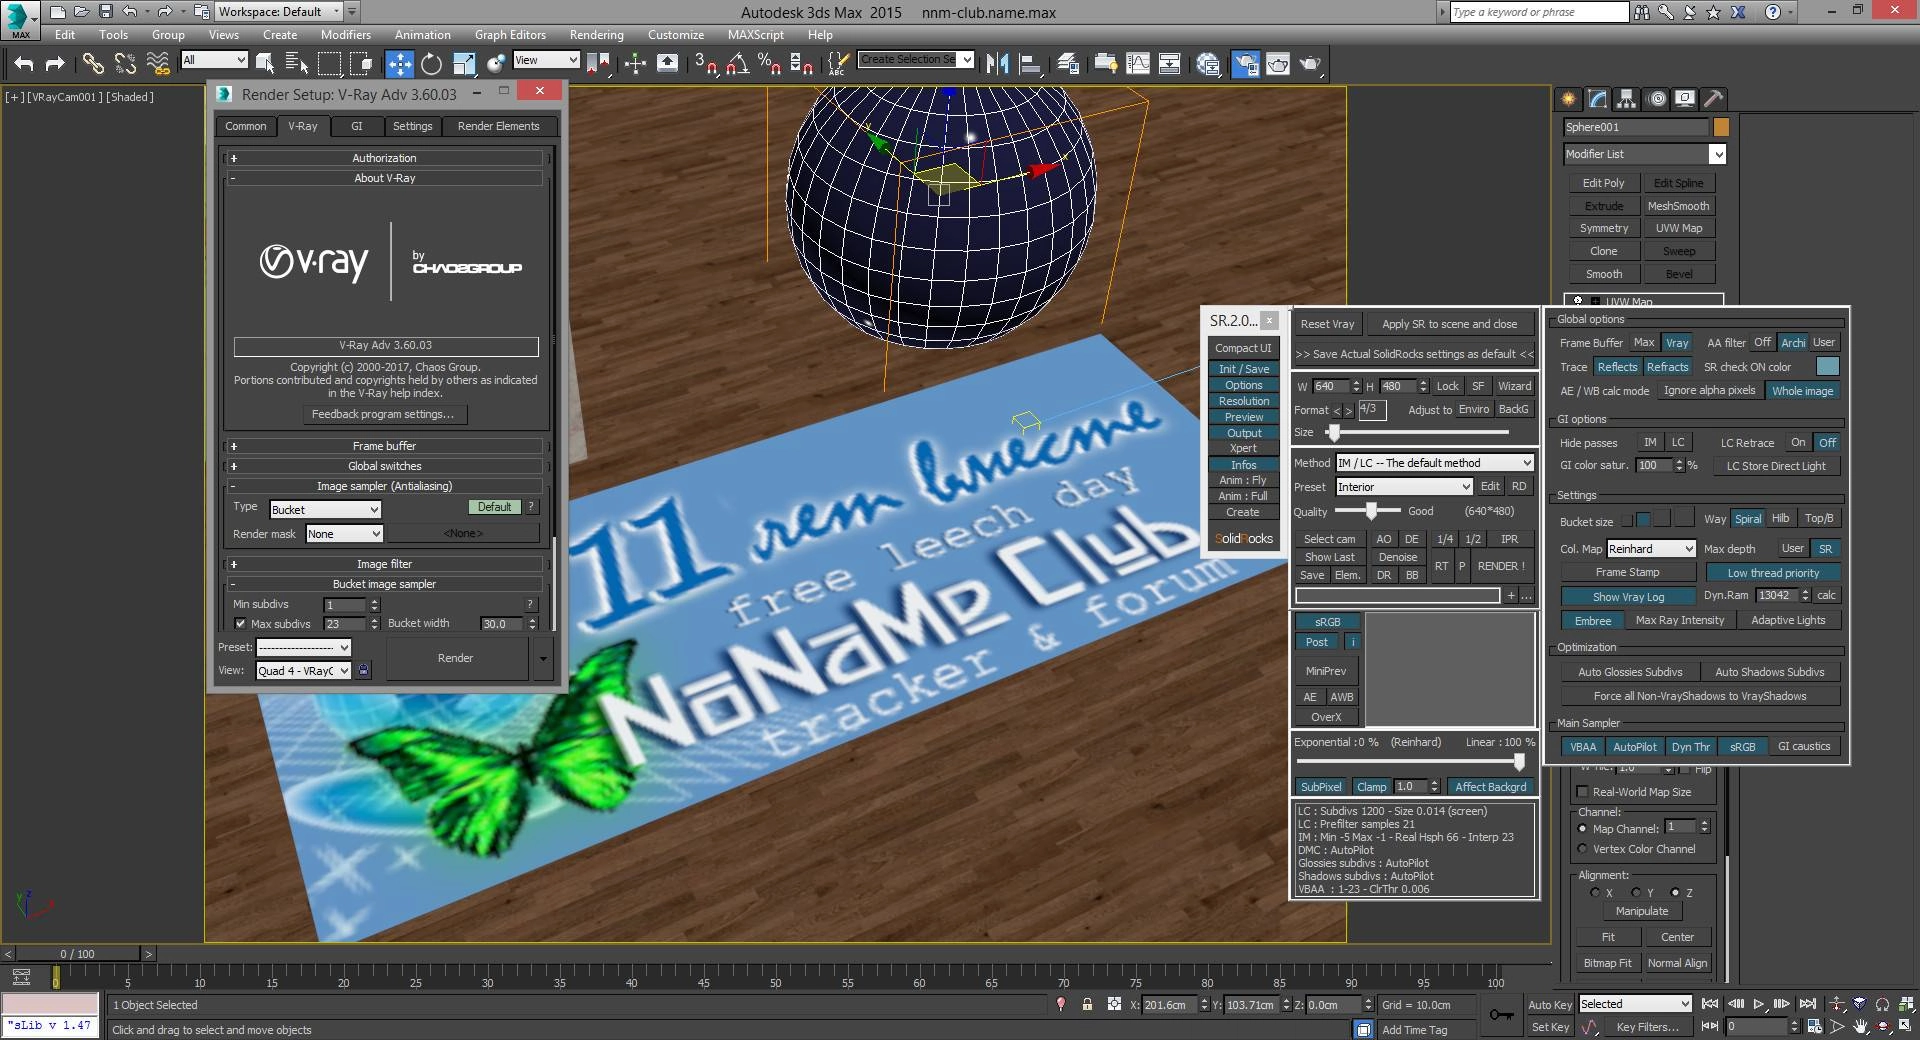1920x1040 pixels.
Task: Toggle the Percent Snap icon
Action: pyautogui.click(x=769, y=64)
